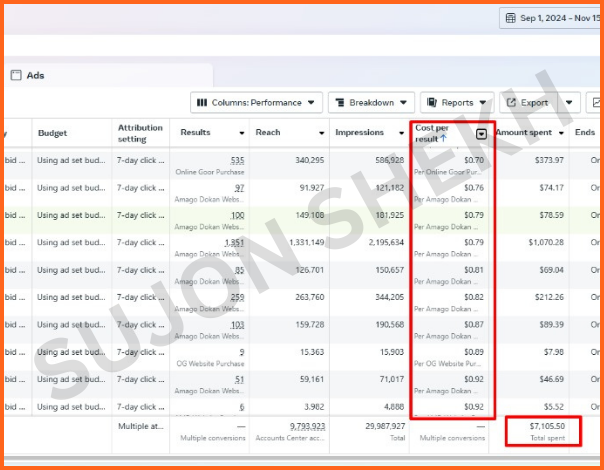Screen dimensions: 604x470
Task: Click the Export button
Action: 528,102
